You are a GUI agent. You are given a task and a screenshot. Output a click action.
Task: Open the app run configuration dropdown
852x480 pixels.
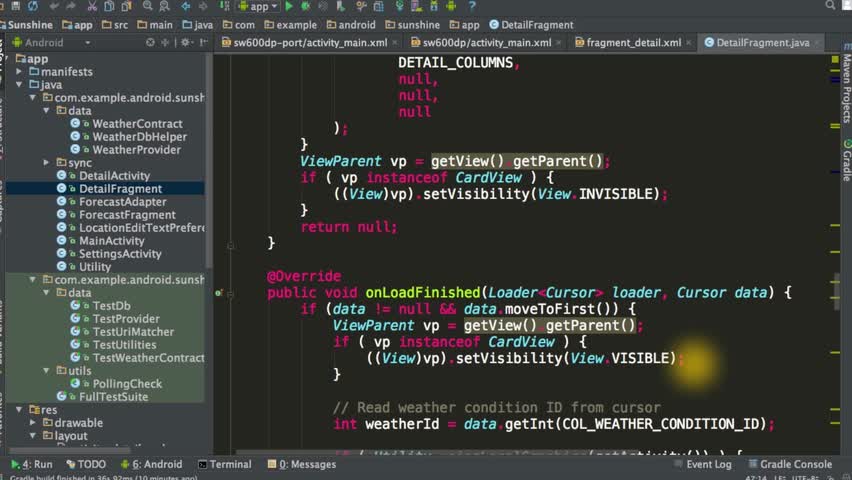[x=259, y=7]
